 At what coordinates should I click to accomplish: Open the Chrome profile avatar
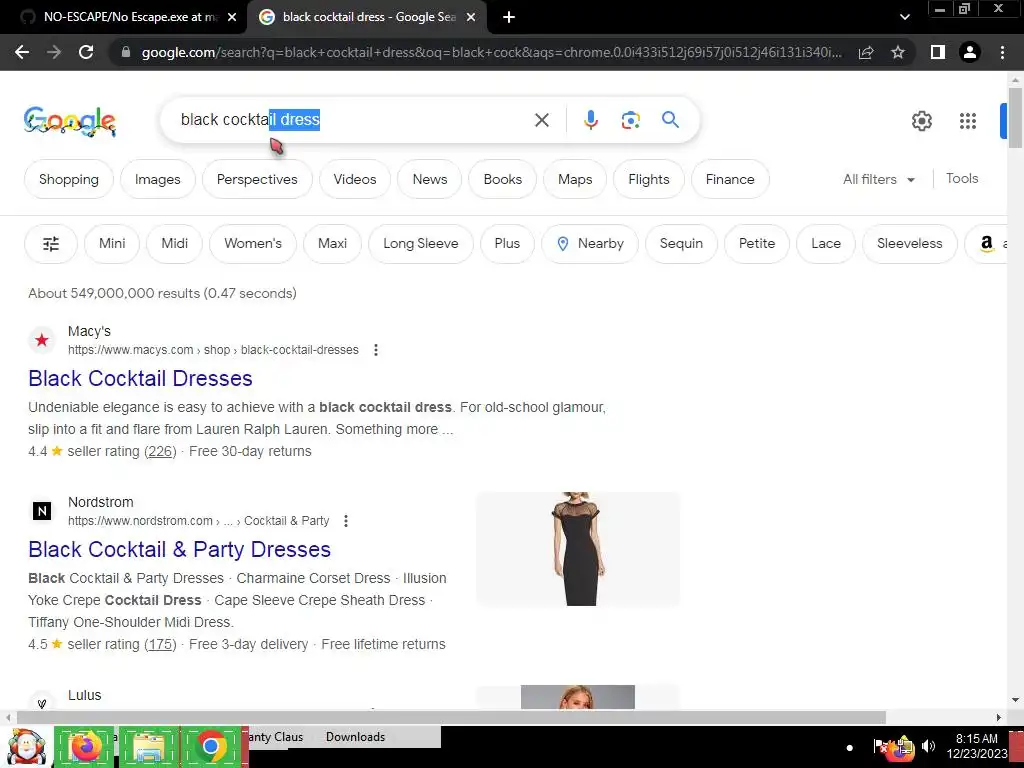[970, 52]
